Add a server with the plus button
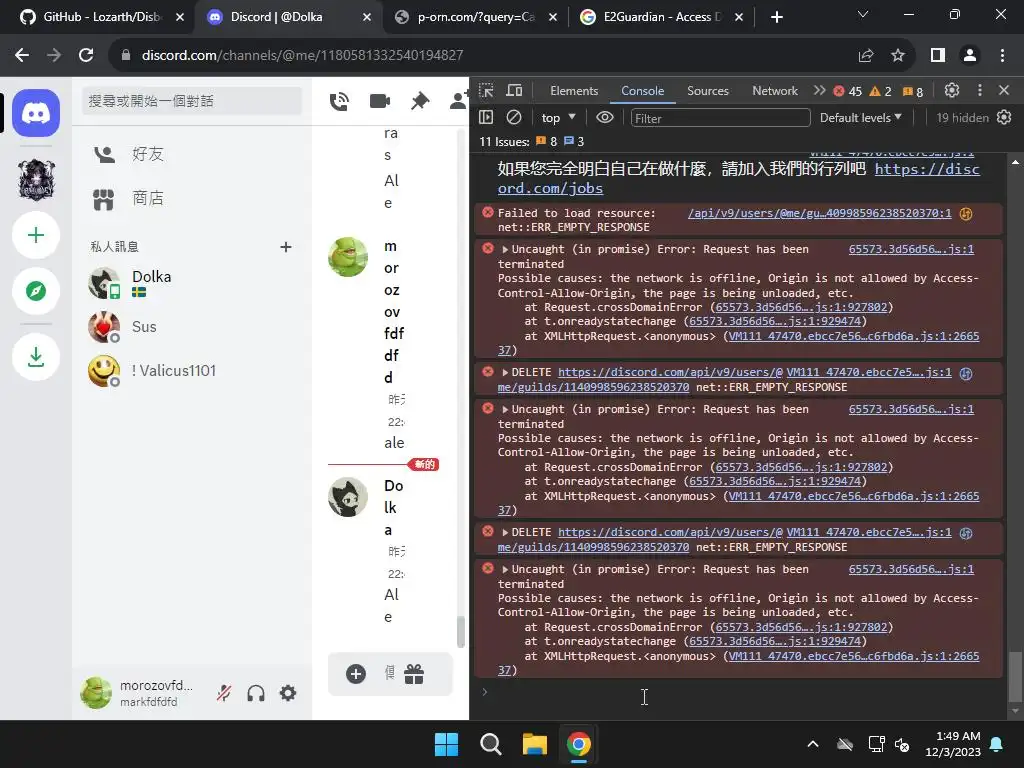The height and width of the screenshot is (768, 1024). coord(36,235)
